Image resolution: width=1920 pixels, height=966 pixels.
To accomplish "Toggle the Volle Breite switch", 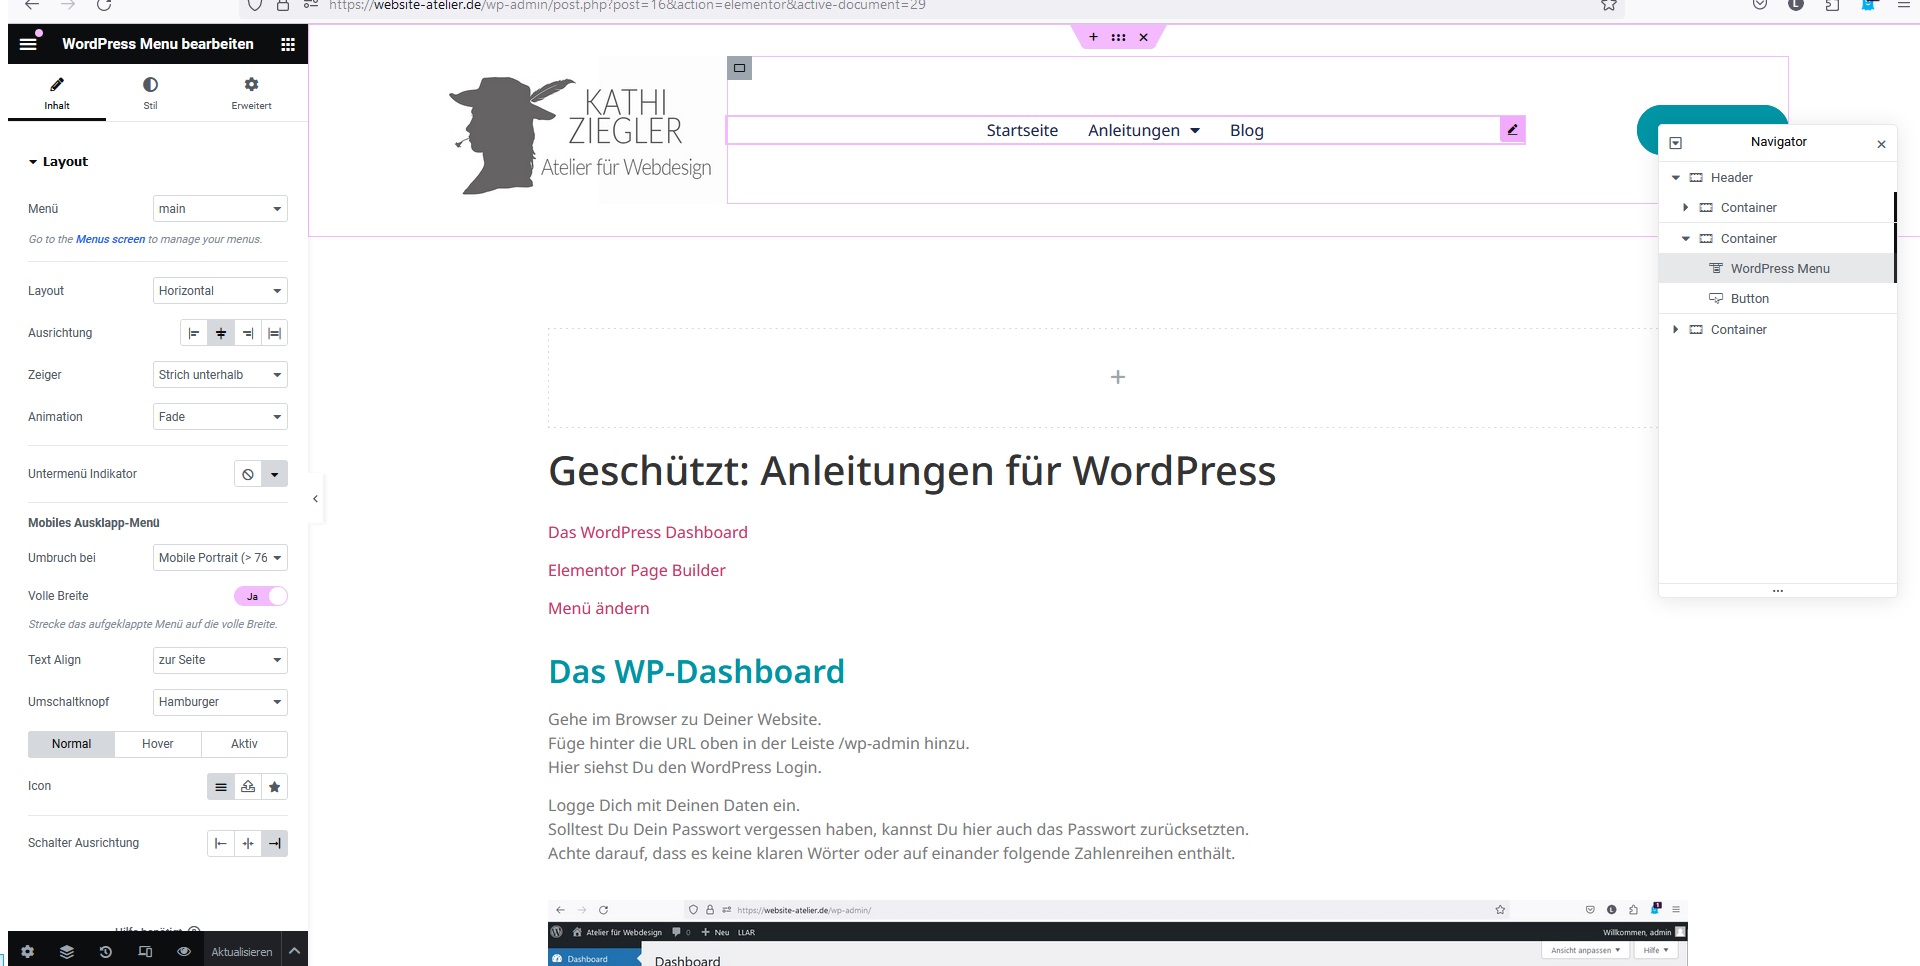I will click(261, 596).
